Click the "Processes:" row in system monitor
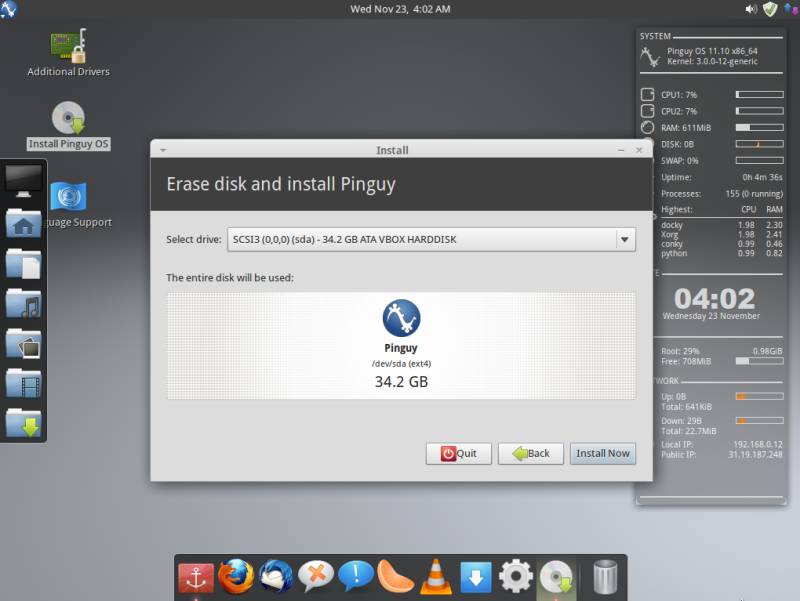 click(721, 194)
